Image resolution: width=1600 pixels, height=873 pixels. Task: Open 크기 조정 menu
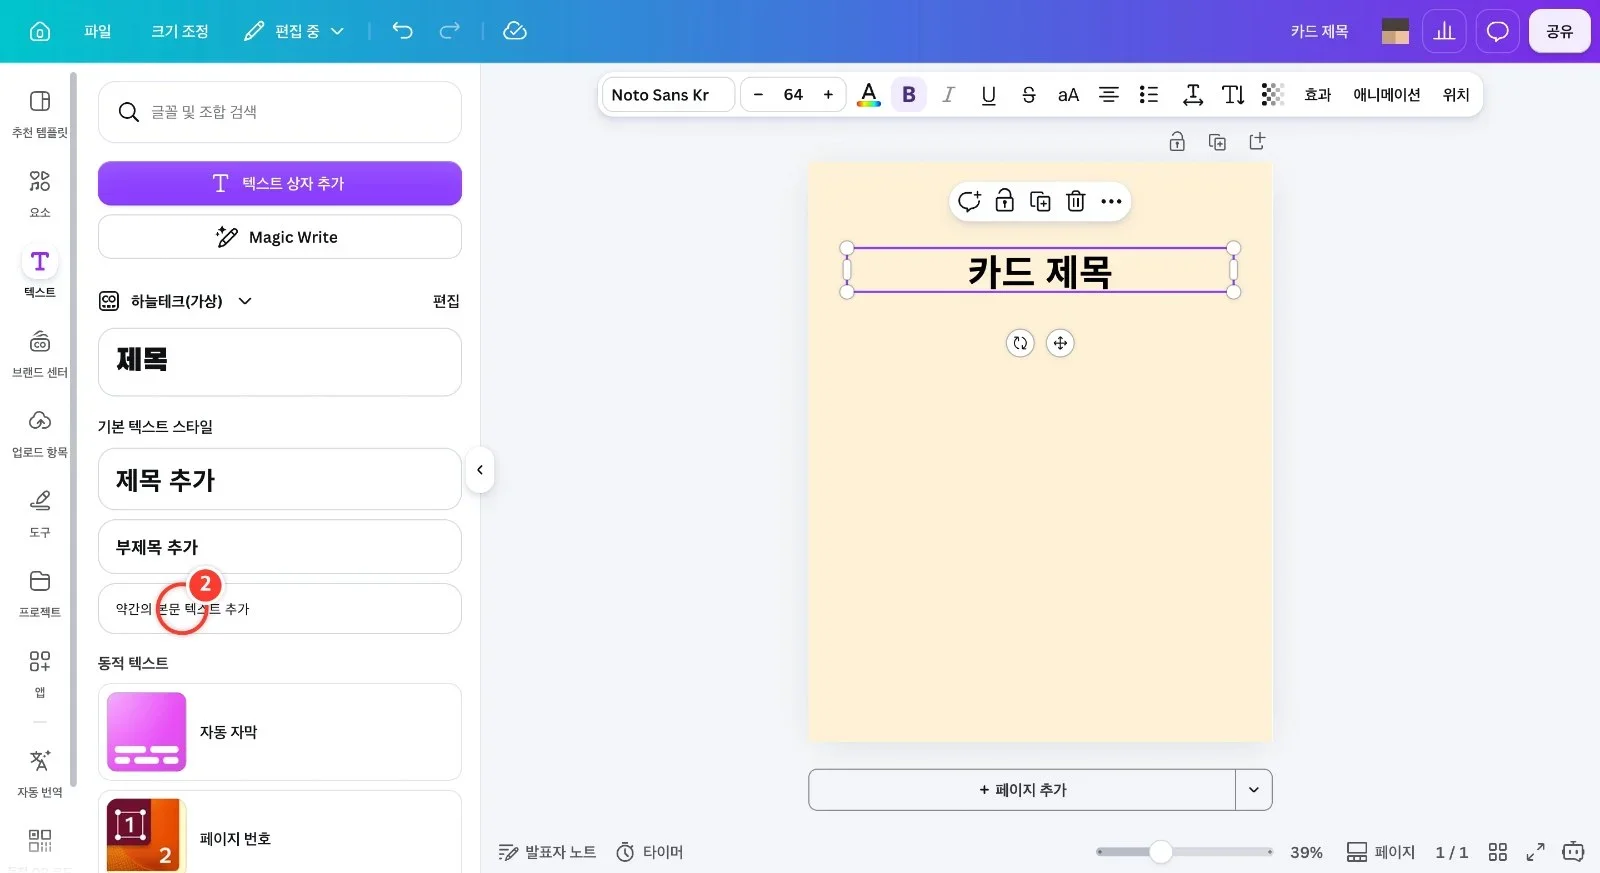pos(180,31)
